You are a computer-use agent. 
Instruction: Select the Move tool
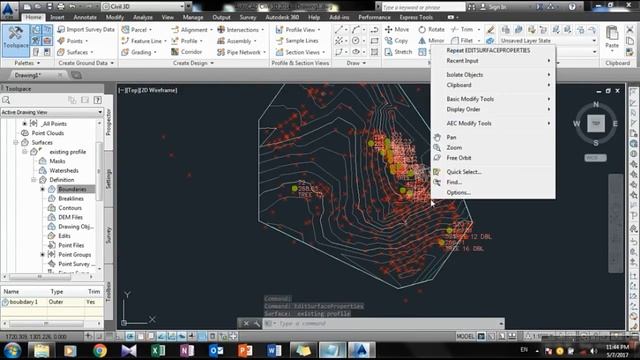pos(397,29)
